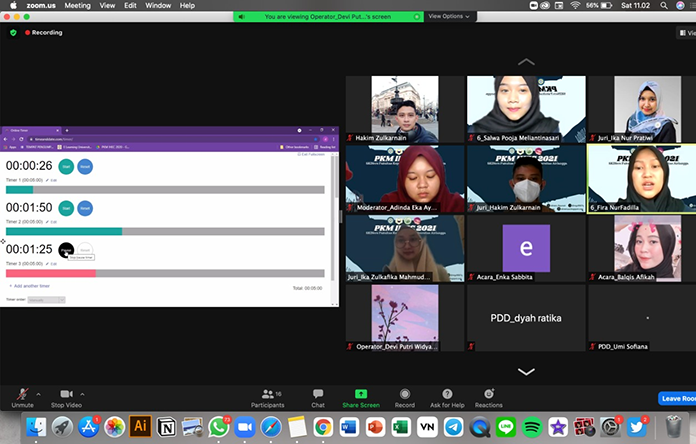Open the Participants panel
696x444 pixels.
(267, 395)
